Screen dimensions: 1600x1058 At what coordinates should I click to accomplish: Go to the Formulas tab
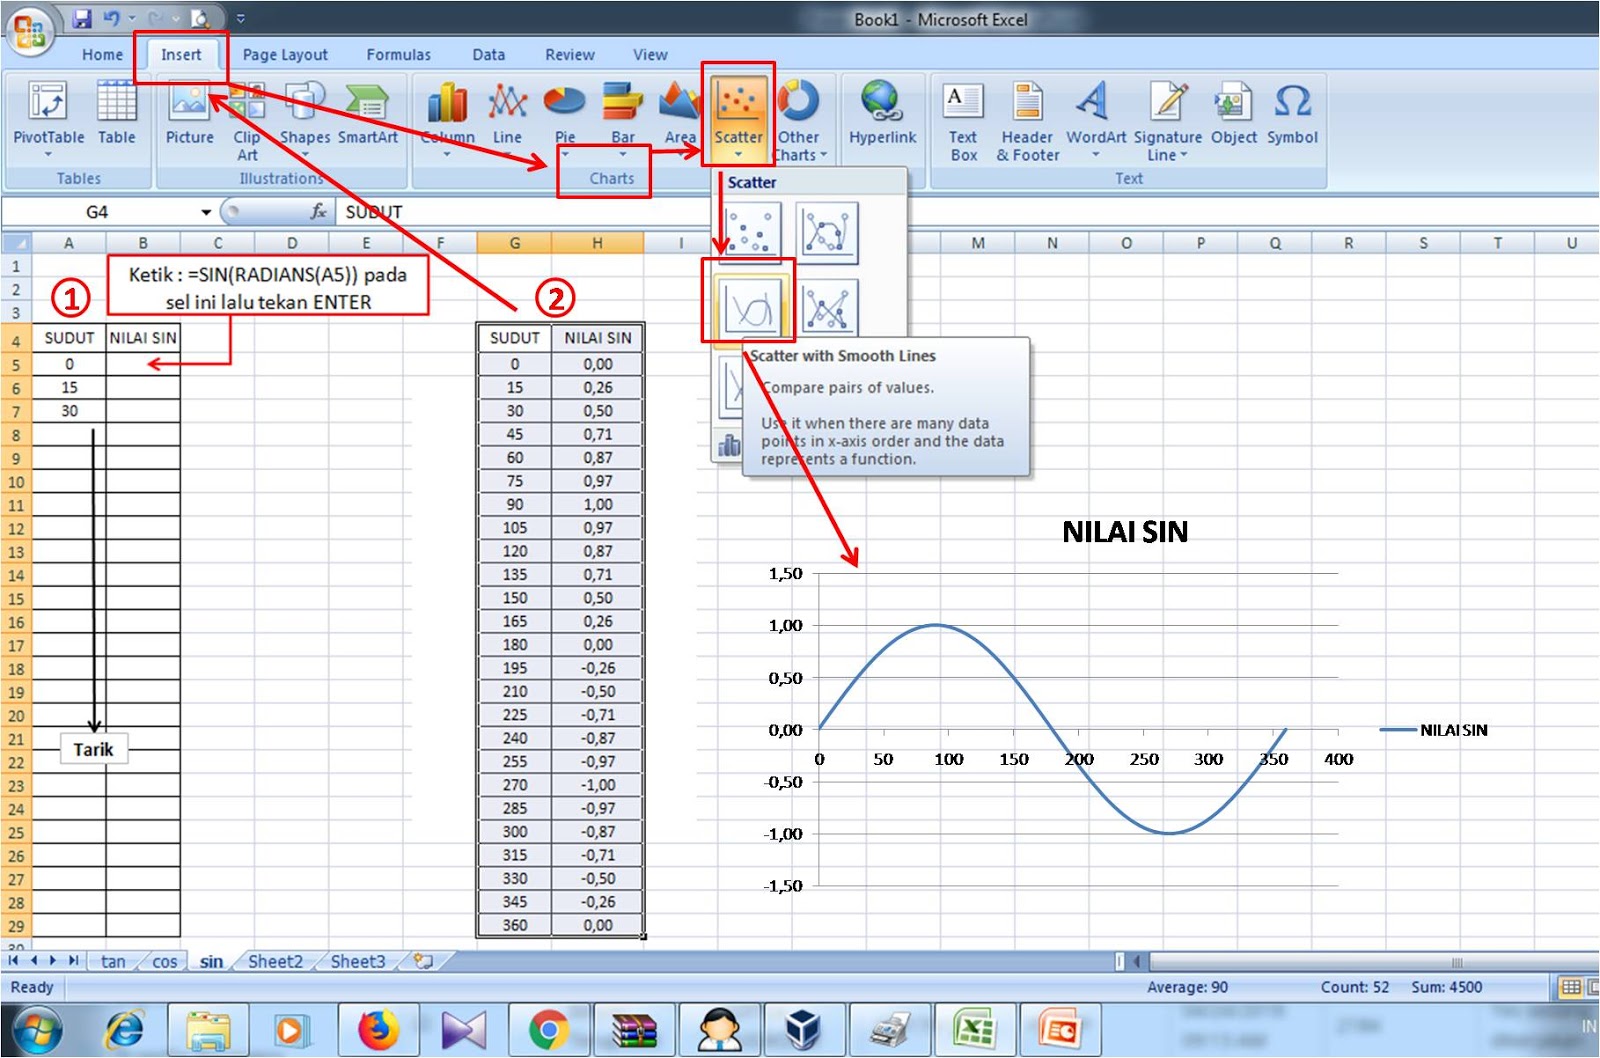click(x=398, y=55)
